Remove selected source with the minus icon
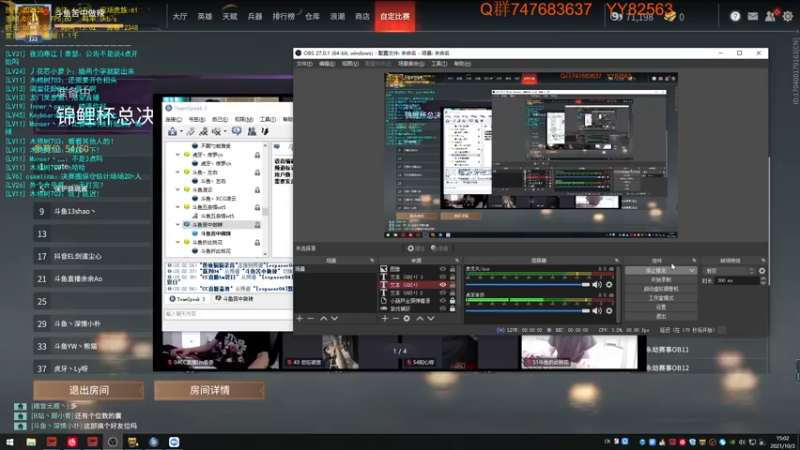Screen dimensions: 800x450 [395, 318]
